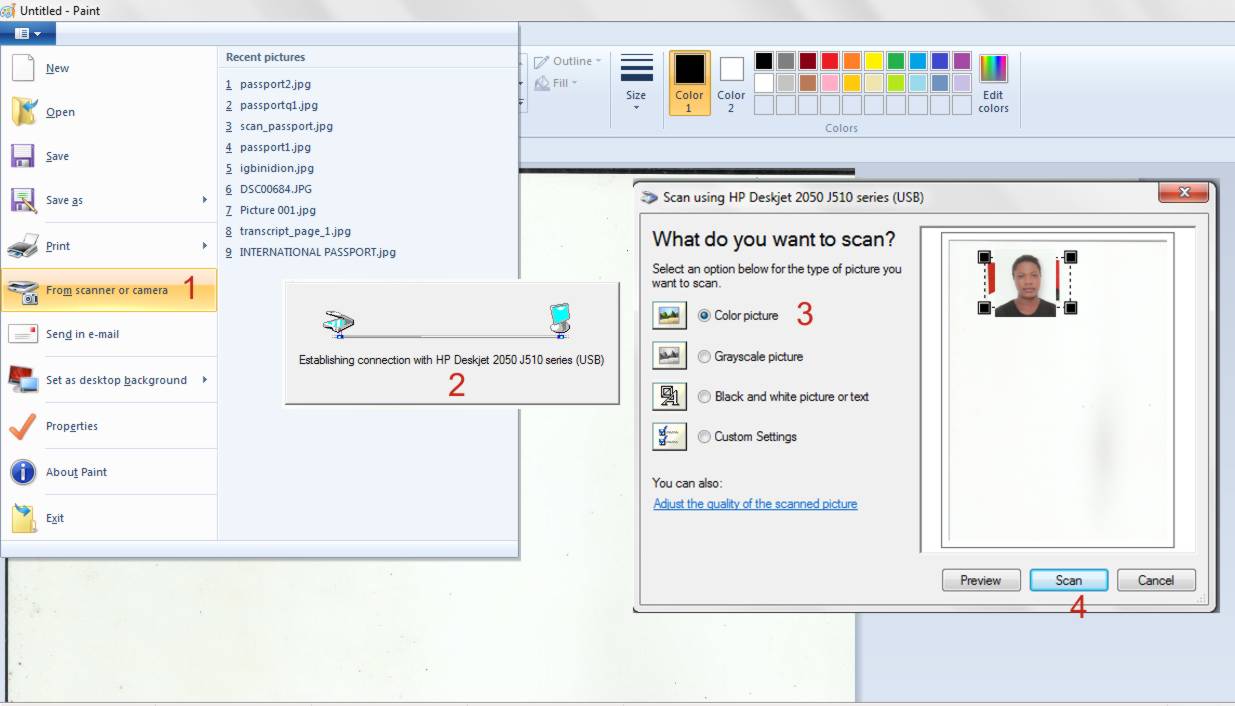Click the Print printer icon
Screen dimensions: 1235x706
point(24,245)
